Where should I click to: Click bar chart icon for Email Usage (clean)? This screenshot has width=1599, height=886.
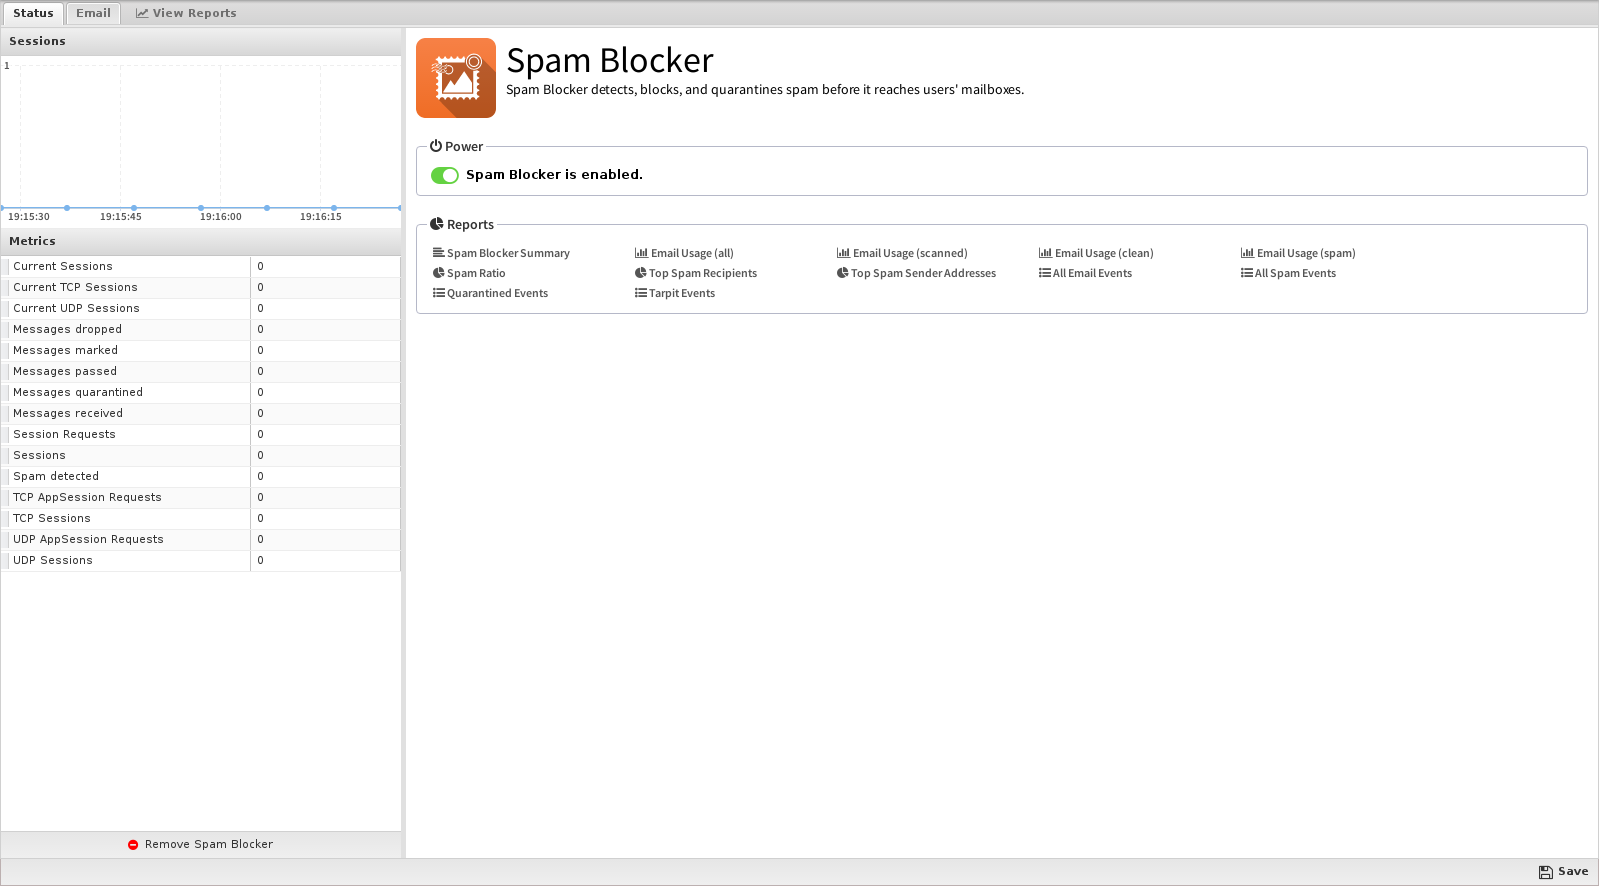click(1045, 253)
